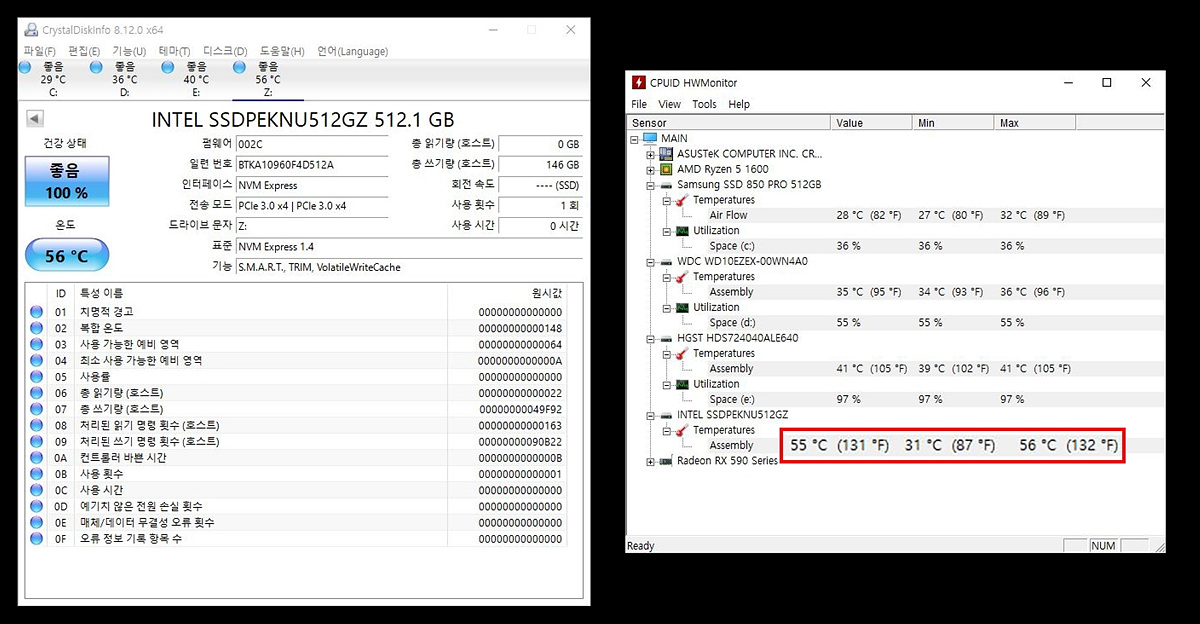The height and width of the screenshot is (624, 1200).
Task: Click the 56 °C temperature button
Action: [67, 256]
